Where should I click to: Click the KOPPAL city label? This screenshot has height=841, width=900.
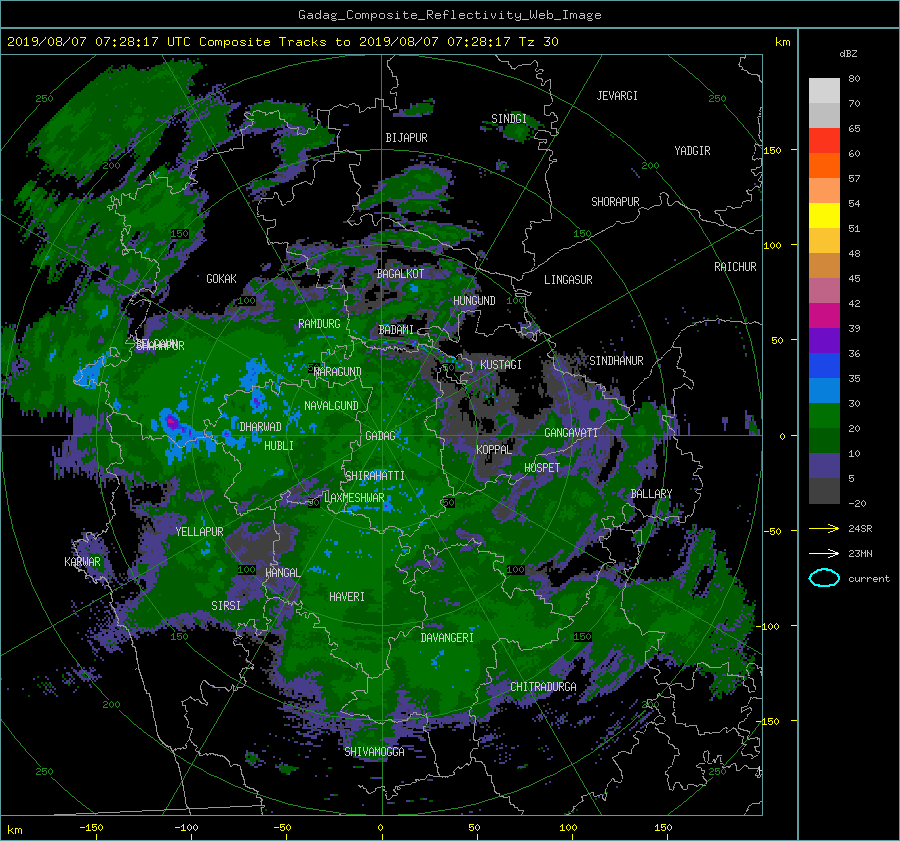(494, 449)
